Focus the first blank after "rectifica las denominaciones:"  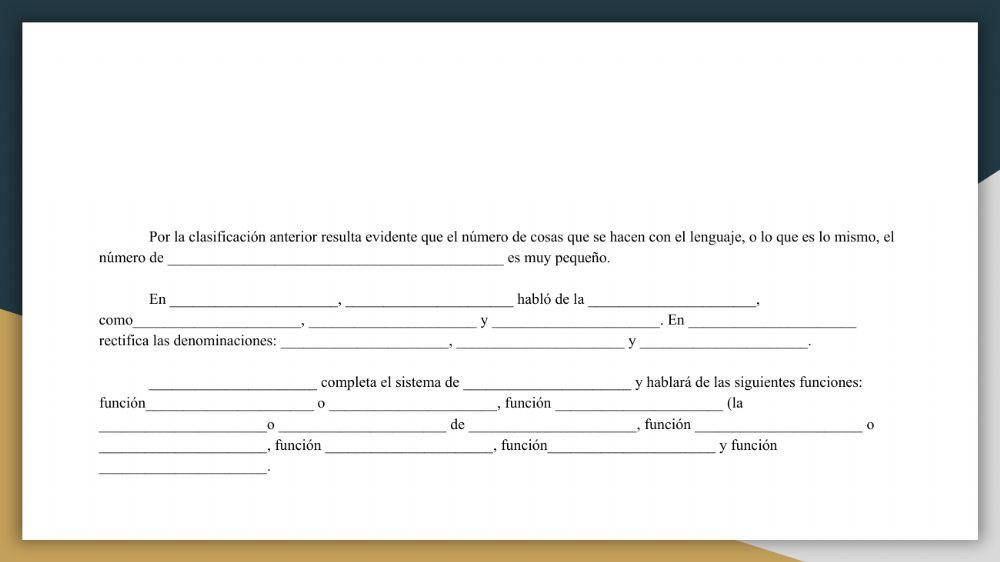(365, 342)
